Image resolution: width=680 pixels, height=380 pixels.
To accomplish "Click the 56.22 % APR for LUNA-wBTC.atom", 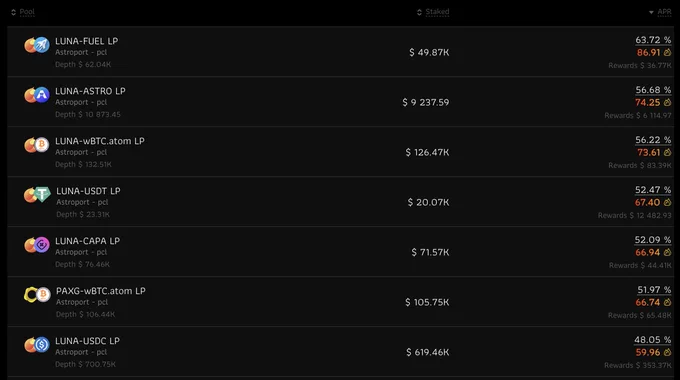I will click(653, 140).
